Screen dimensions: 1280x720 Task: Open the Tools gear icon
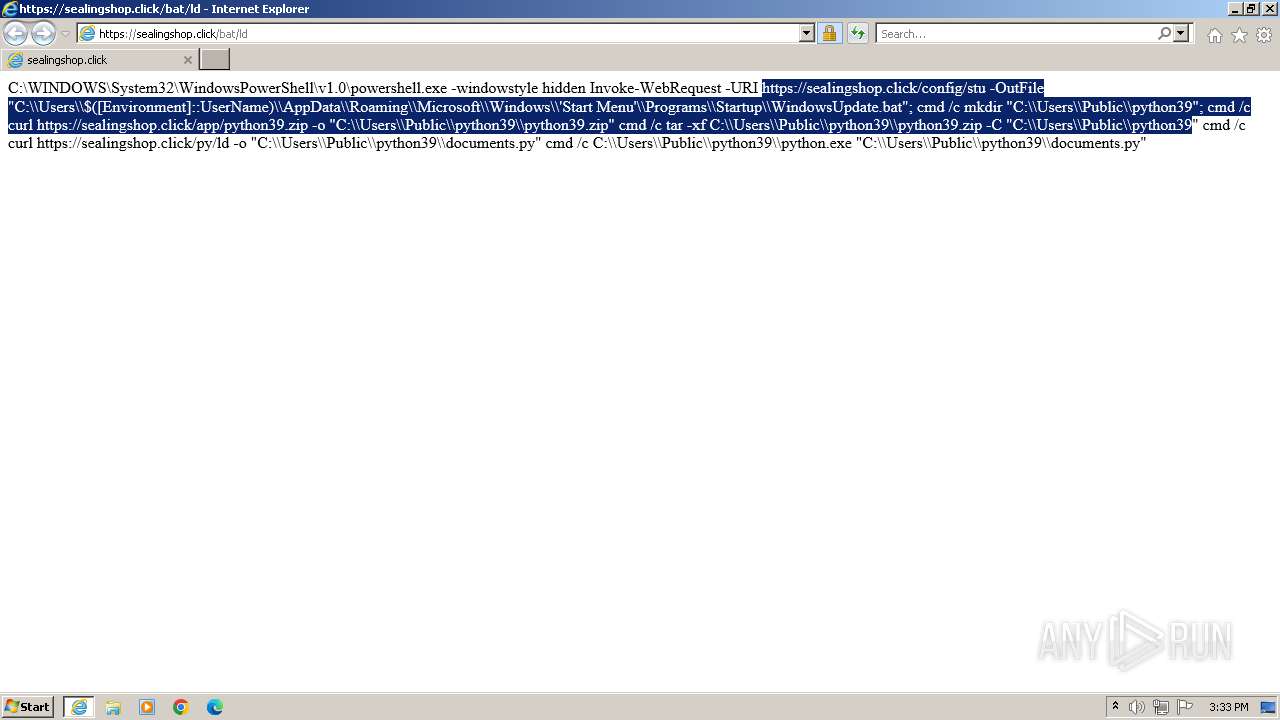point(1264,35)
